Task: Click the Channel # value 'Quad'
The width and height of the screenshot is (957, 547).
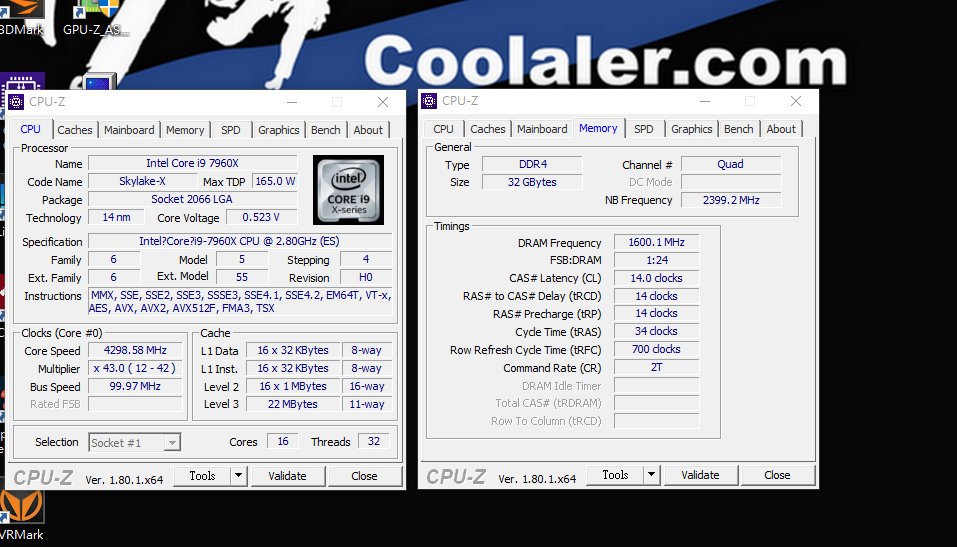Action: point(731,164)
